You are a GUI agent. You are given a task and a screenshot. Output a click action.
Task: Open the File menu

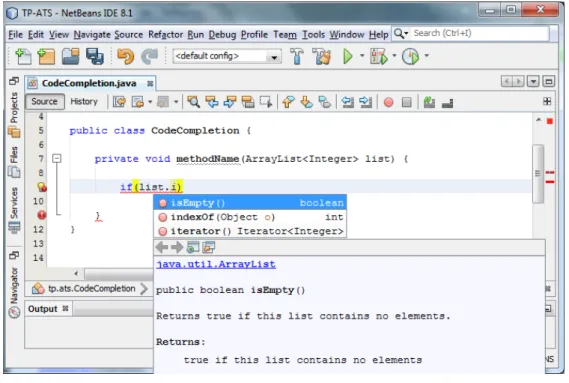(15, 34)
